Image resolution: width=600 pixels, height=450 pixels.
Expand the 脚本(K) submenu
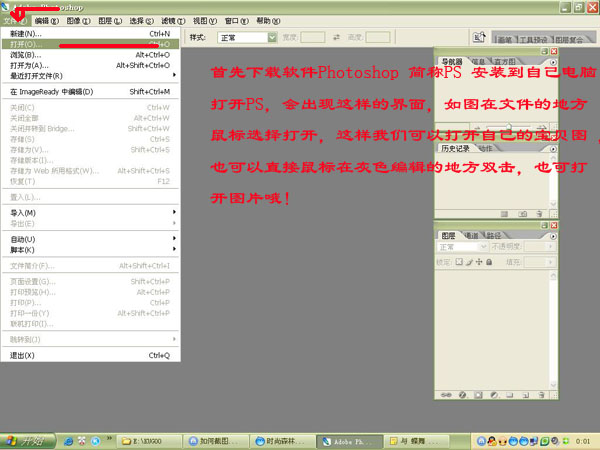click(x=90, y=250)
